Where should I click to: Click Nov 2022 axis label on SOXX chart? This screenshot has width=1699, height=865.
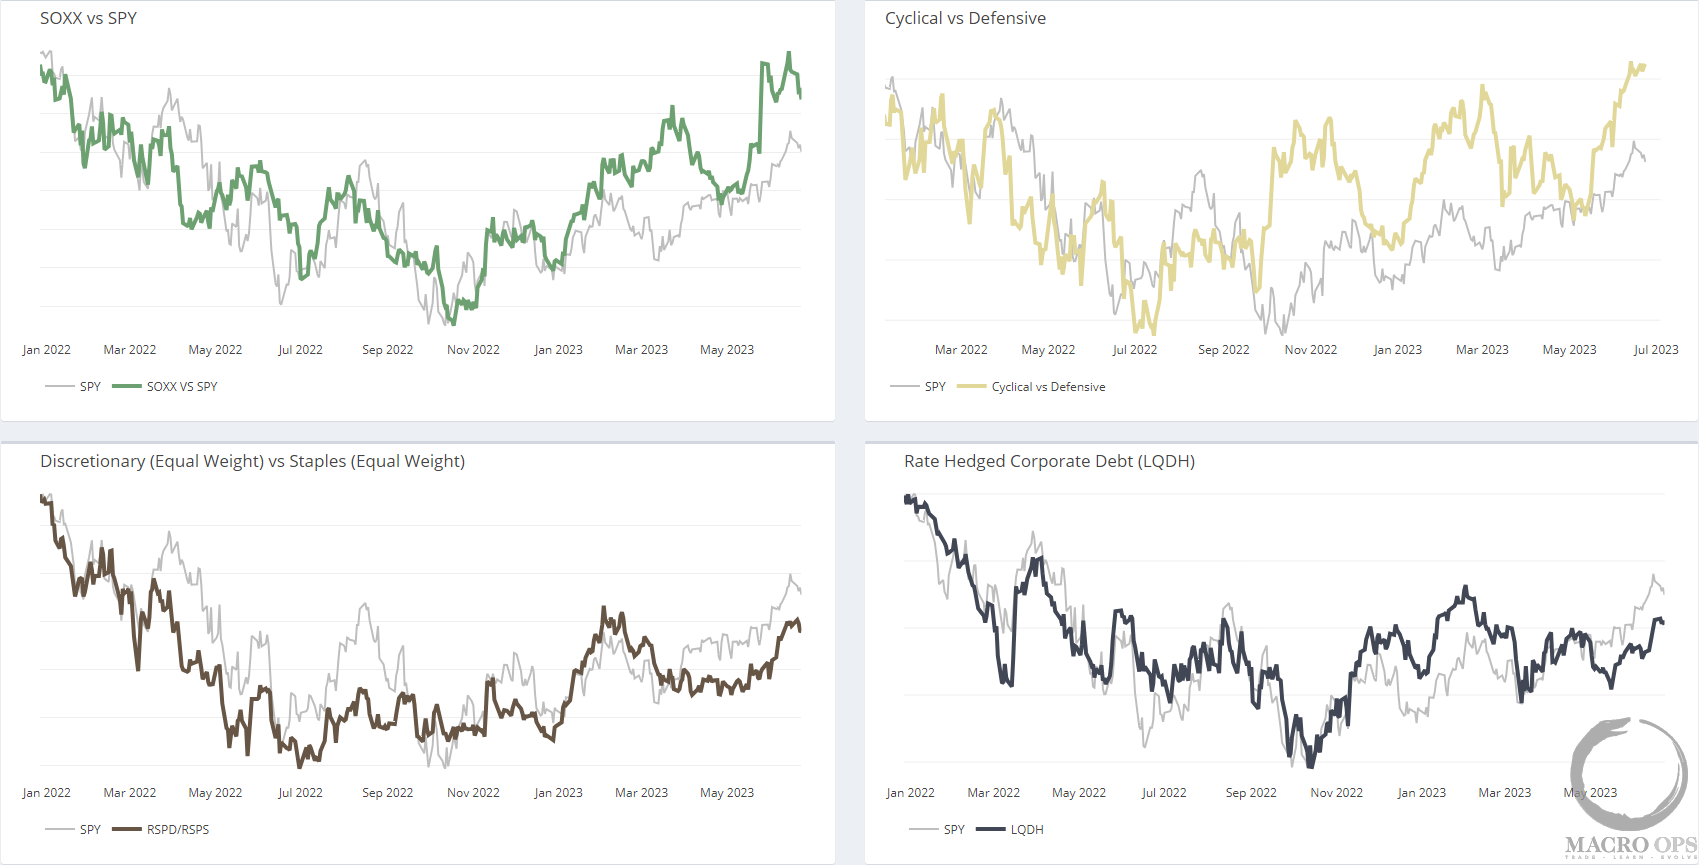pos(473,350)
